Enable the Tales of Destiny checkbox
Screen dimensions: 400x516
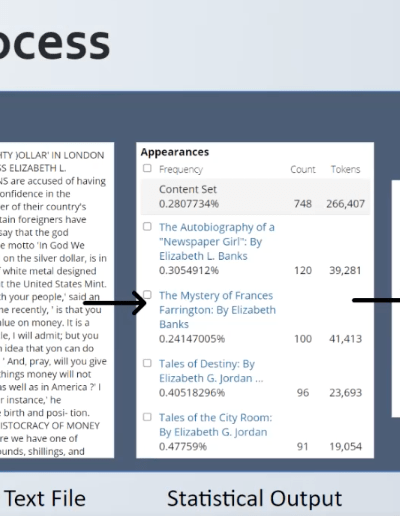coord(147,363)
